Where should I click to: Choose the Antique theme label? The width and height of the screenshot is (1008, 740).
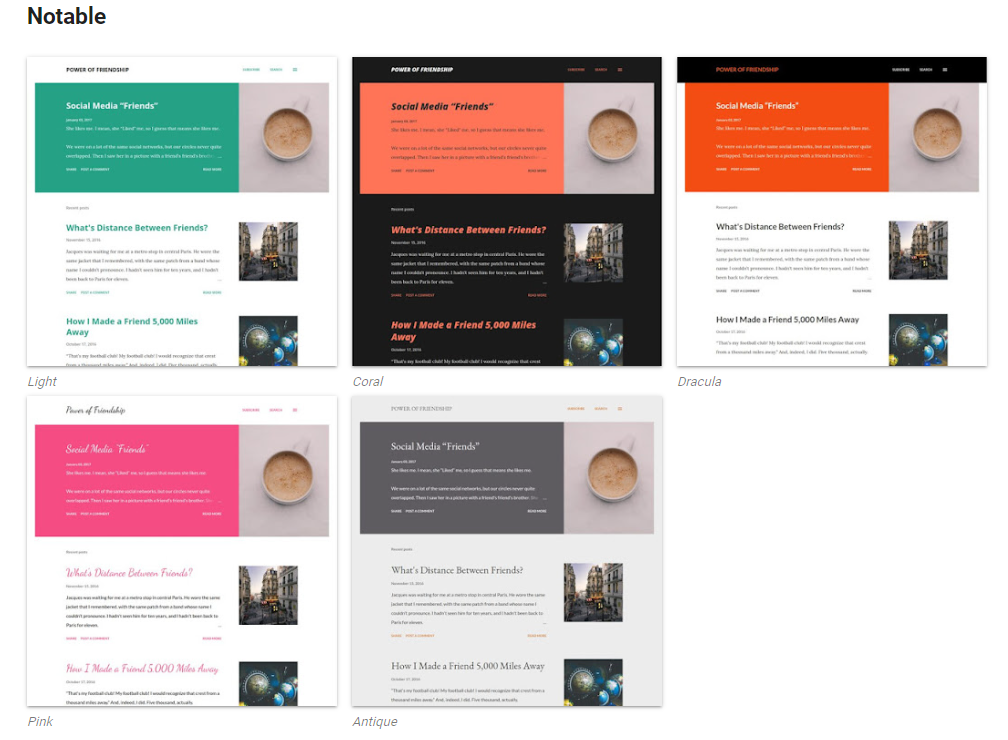375,722
